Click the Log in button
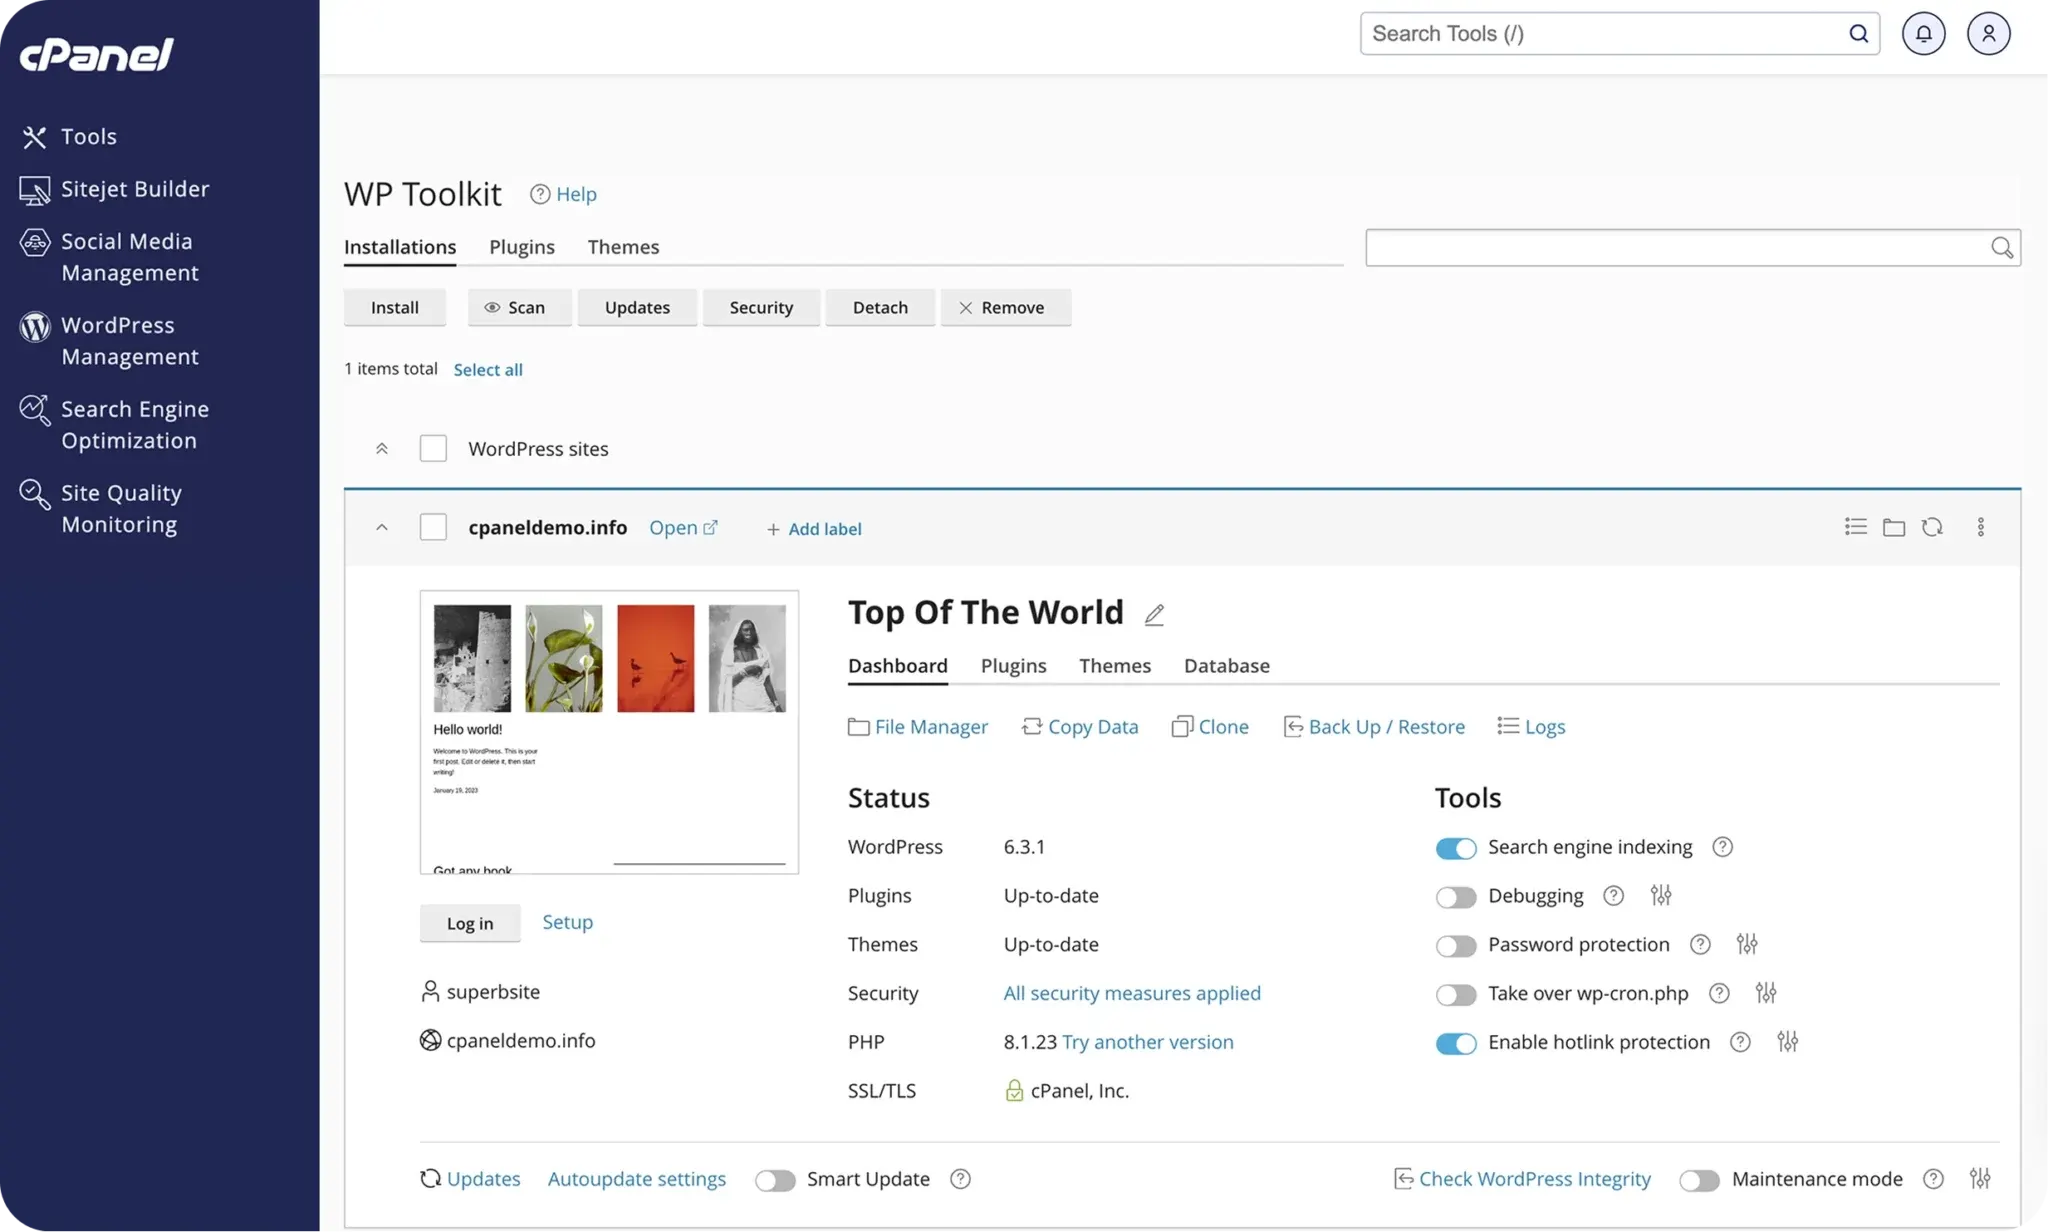Screen dimensions: 2048x1232 469,922
